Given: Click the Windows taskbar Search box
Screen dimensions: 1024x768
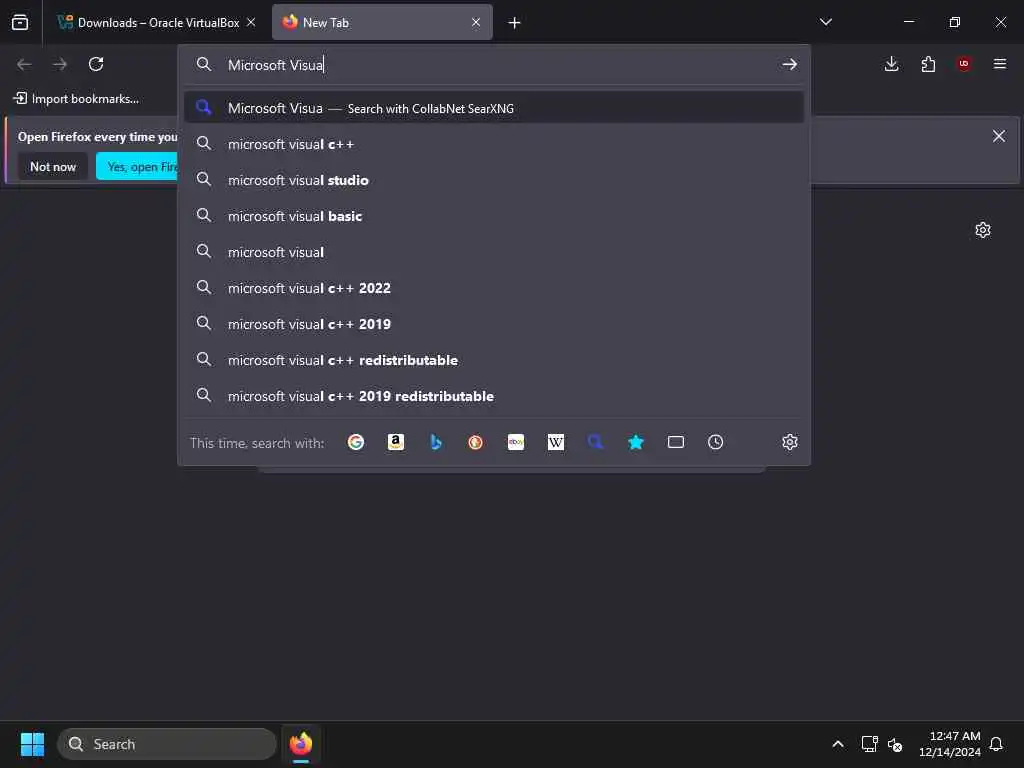Looking at the screenshot, I should (x=167, y=744).
